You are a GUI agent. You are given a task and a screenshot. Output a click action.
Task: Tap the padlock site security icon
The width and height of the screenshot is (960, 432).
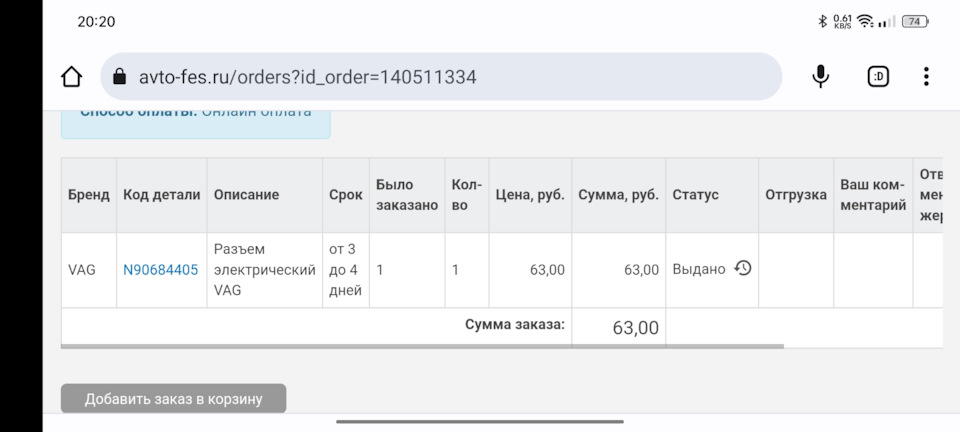pos(119,77)
